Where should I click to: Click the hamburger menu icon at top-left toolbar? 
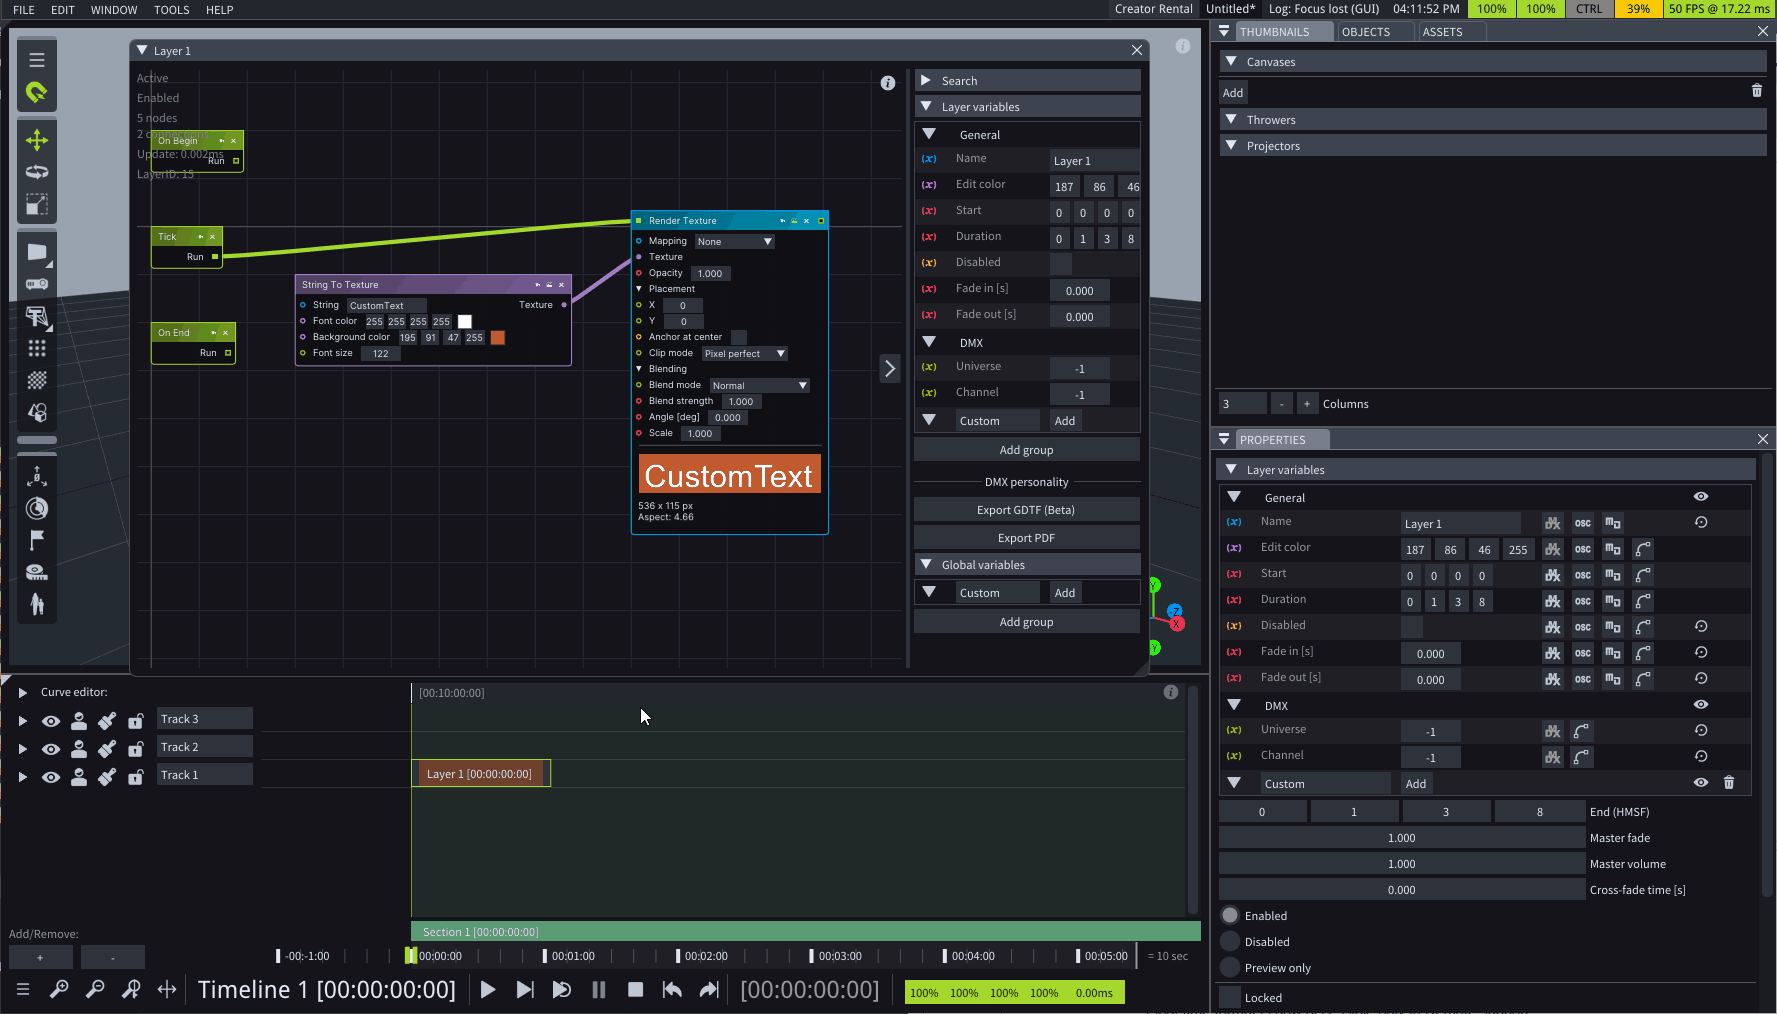tap(37, 60)
